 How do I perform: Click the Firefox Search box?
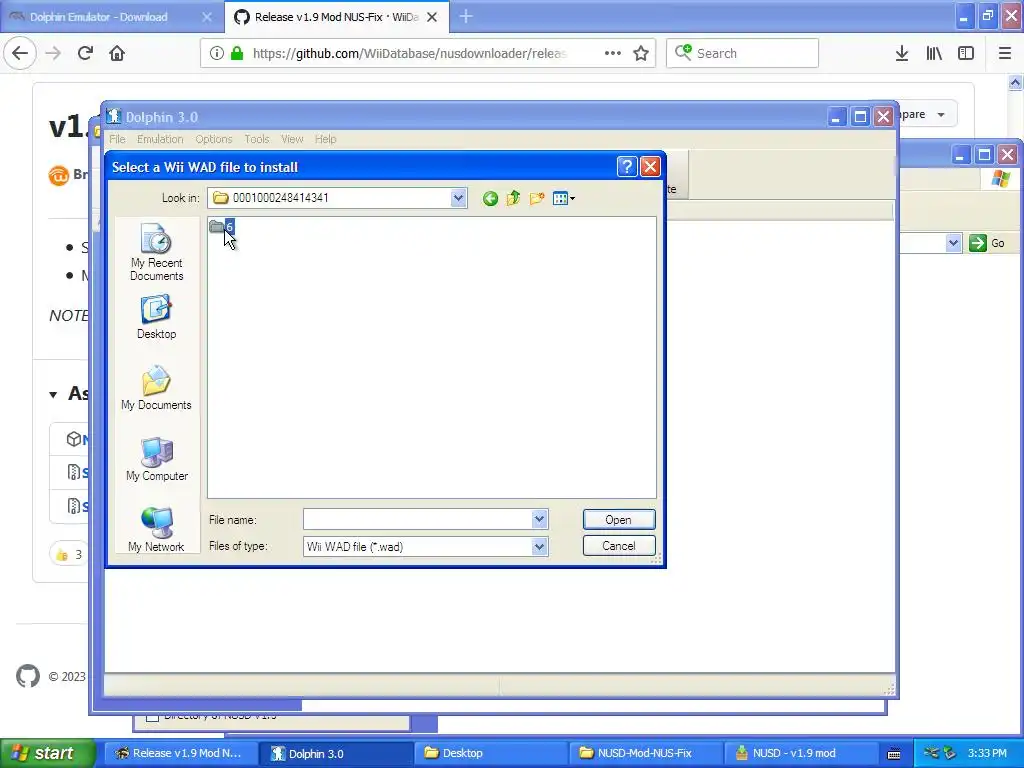point(743,53)
